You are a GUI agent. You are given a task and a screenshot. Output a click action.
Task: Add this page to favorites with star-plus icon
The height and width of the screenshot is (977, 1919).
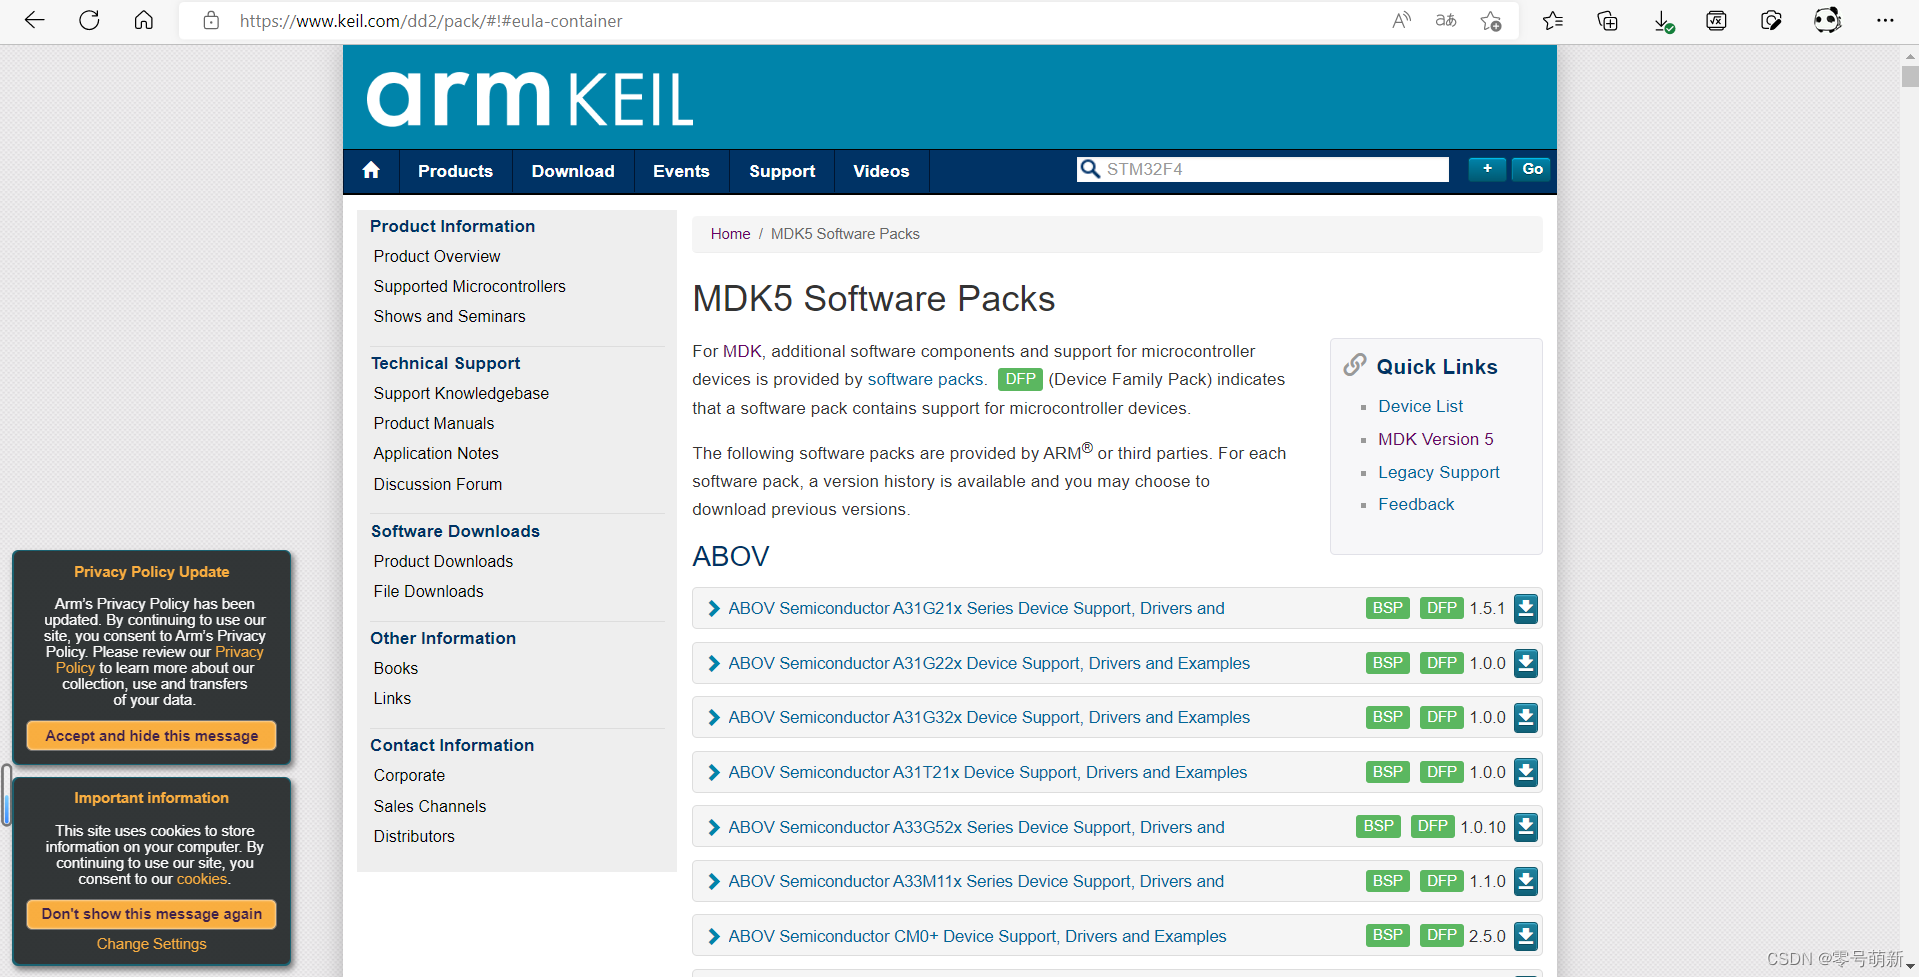click(1491, 20)
